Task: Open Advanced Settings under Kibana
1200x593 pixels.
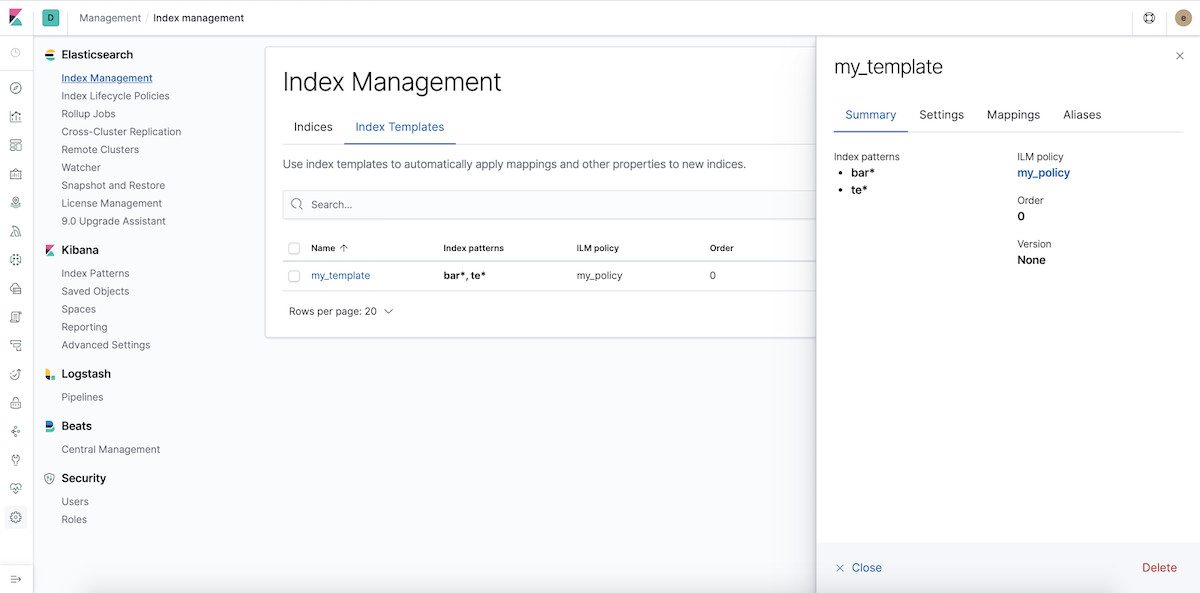Action: pyautogui.click(x=105, y=345)
